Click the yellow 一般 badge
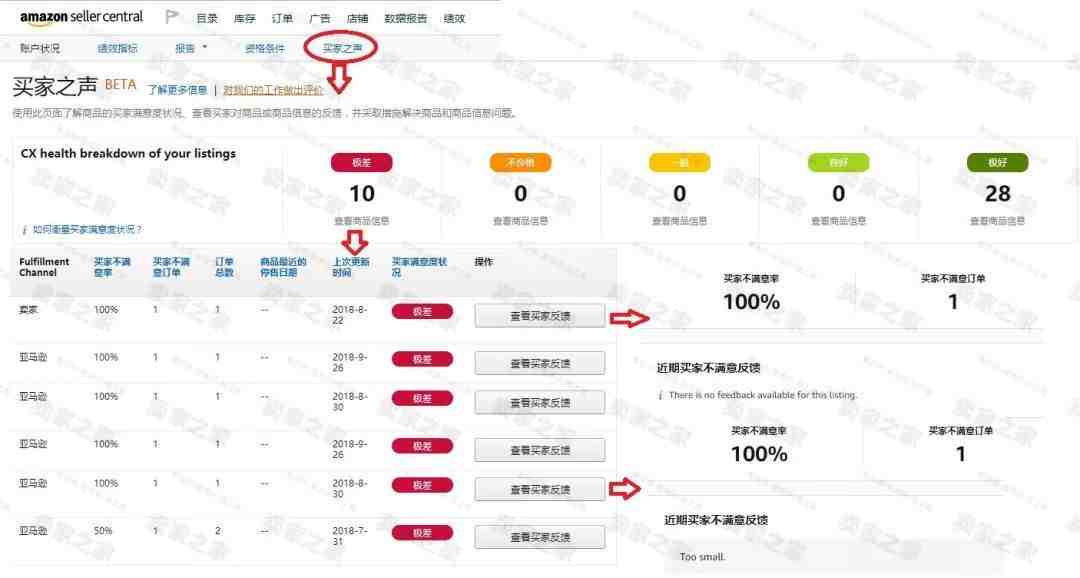Screen dimensions: 1080x578 click(x=680, y=163)
